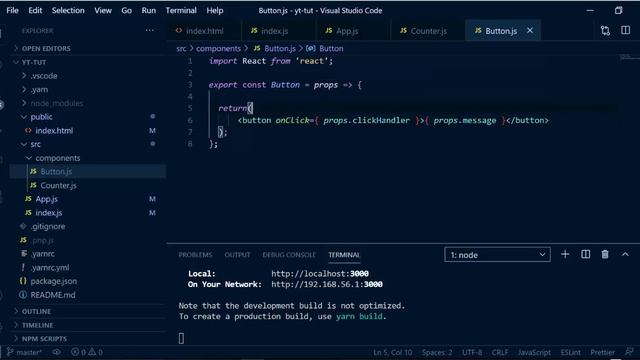Expand the OUTLINE section
This screenshot has height=360, width=640.
pos(88,311)
